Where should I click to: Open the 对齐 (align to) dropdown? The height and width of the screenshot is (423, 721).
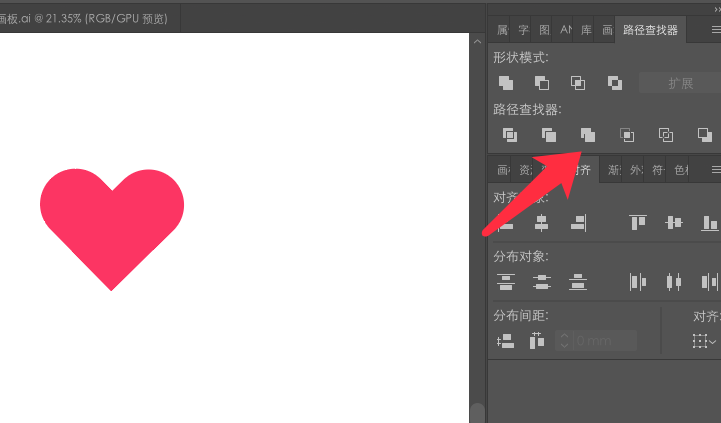point(704,341)
